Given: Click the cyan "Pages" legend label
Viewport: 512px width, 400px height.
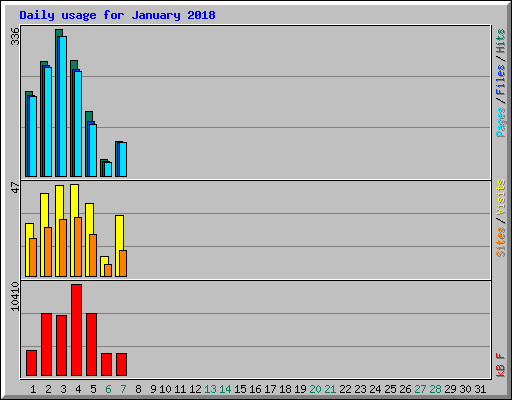Looking at the screenshot, I should [501, 122].
